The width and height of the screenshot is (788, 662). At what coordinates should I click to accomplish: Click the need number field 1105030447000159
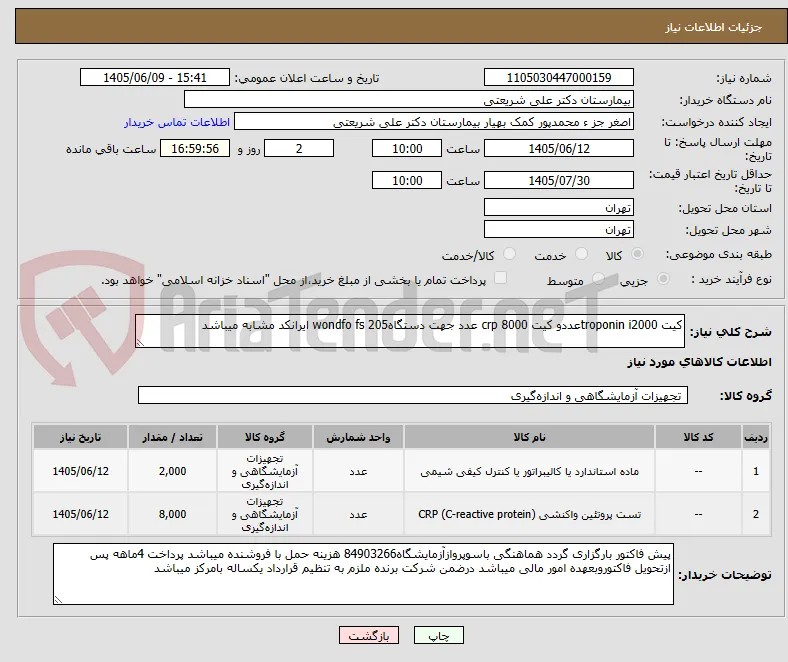pos(559,77)
